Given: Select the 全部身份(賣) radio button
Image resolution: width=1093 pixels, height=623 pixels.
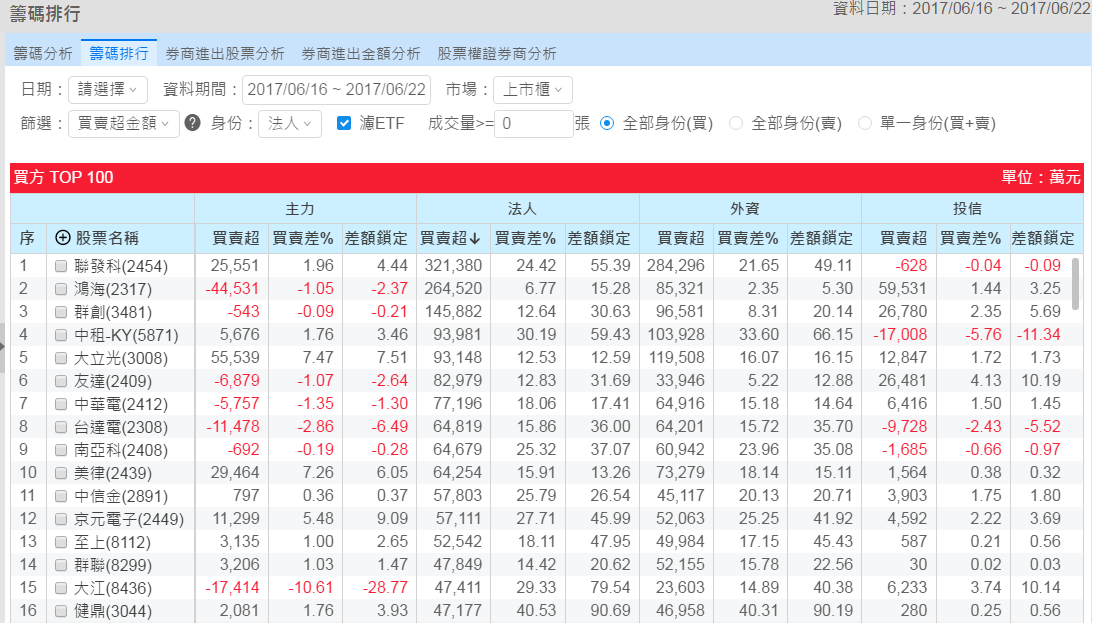Looking at the screenshot, I should coord(736,123).
